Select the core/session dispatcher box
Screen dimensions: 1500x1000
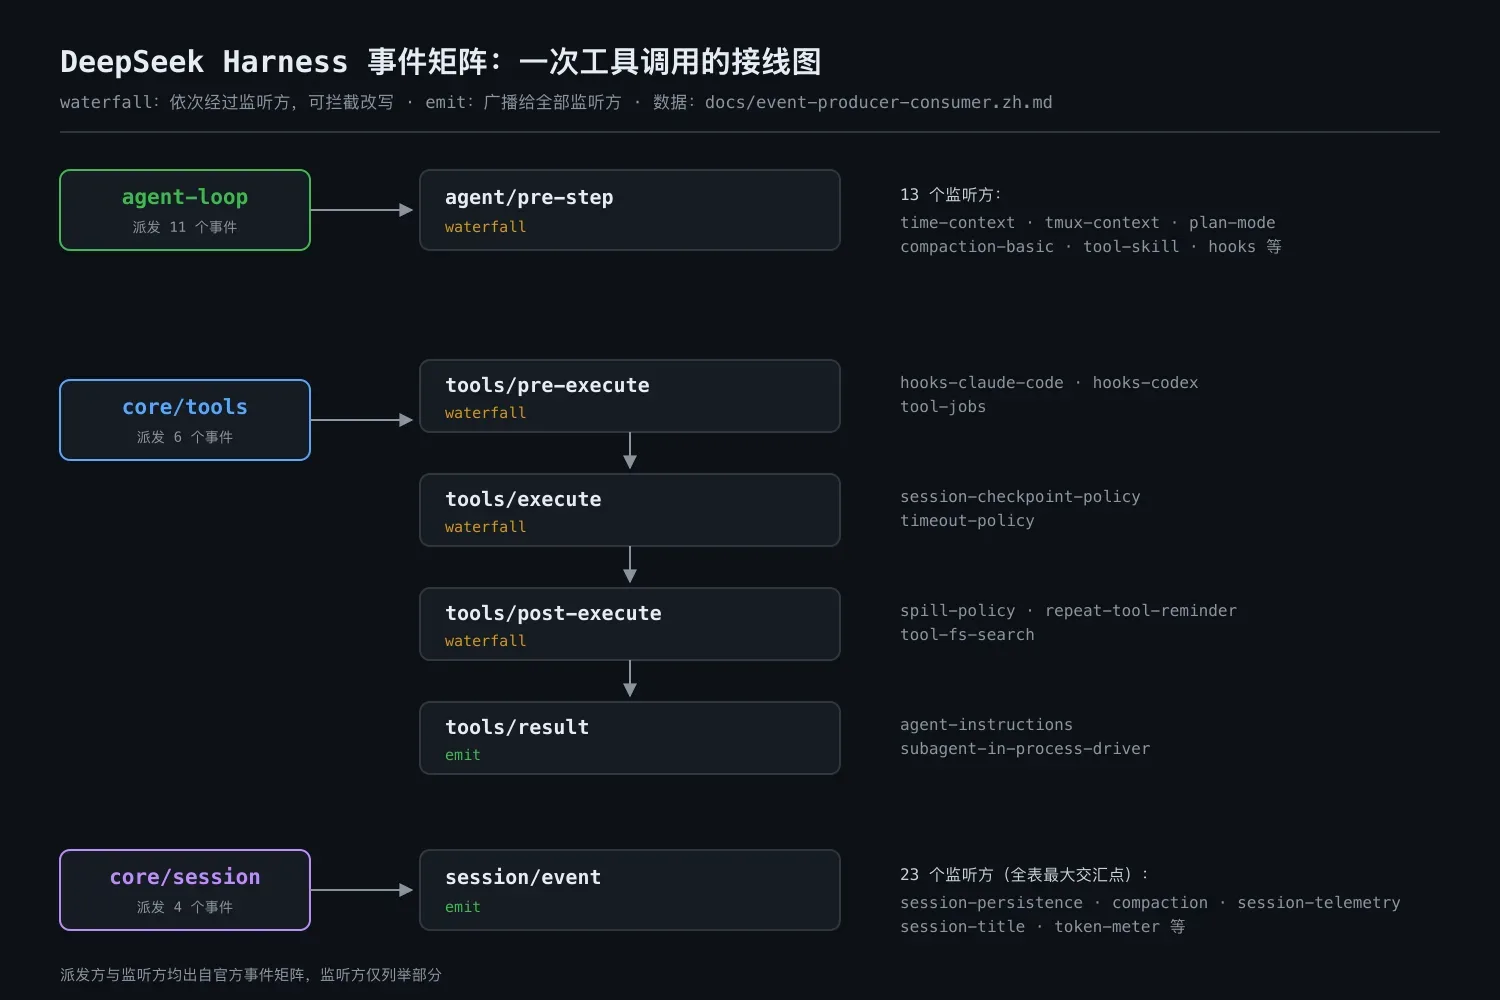185,890
